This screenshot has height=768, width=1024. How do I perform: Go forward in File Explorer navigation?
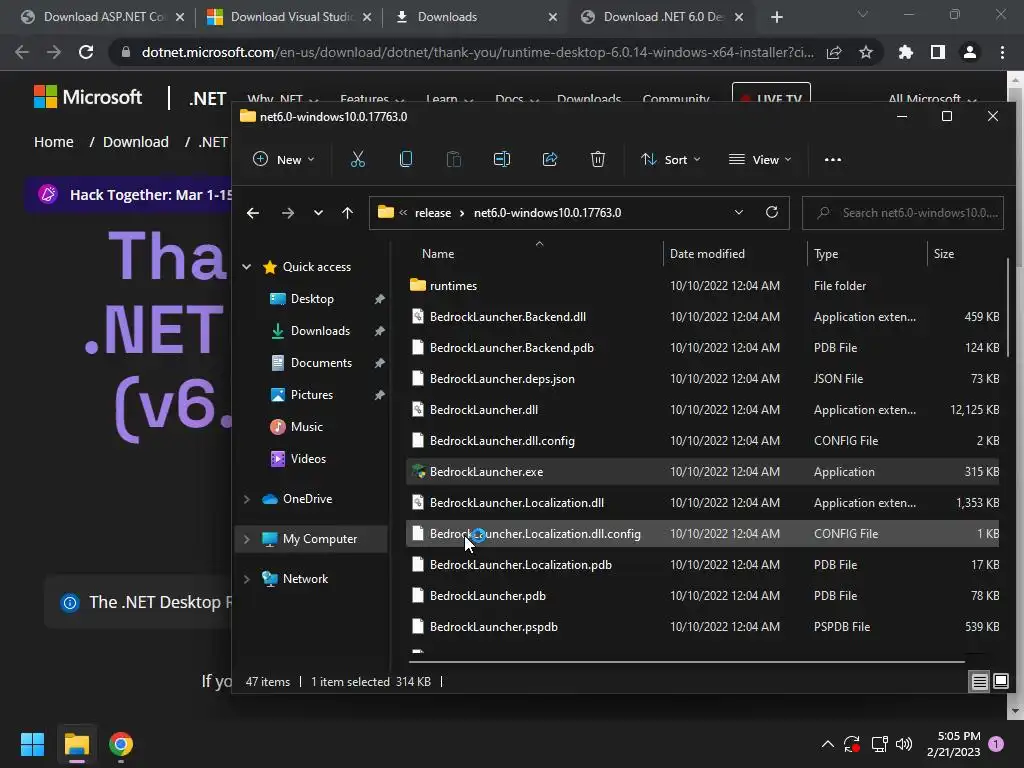(287, 213)
